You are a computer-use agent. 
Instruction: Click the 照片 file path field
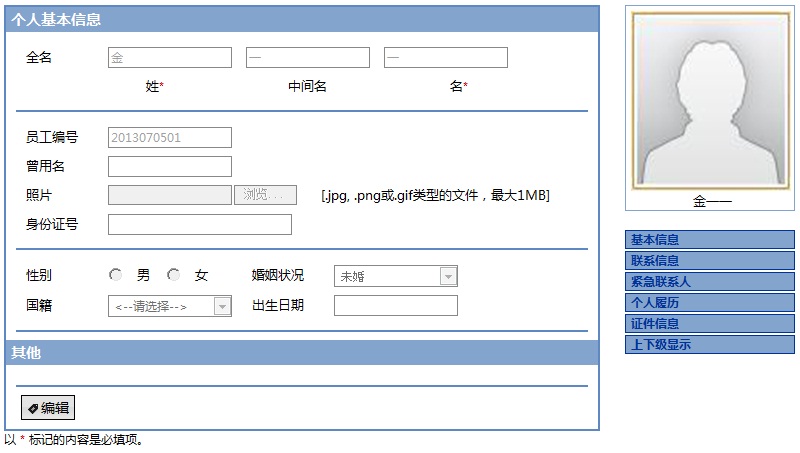(170, 195)
